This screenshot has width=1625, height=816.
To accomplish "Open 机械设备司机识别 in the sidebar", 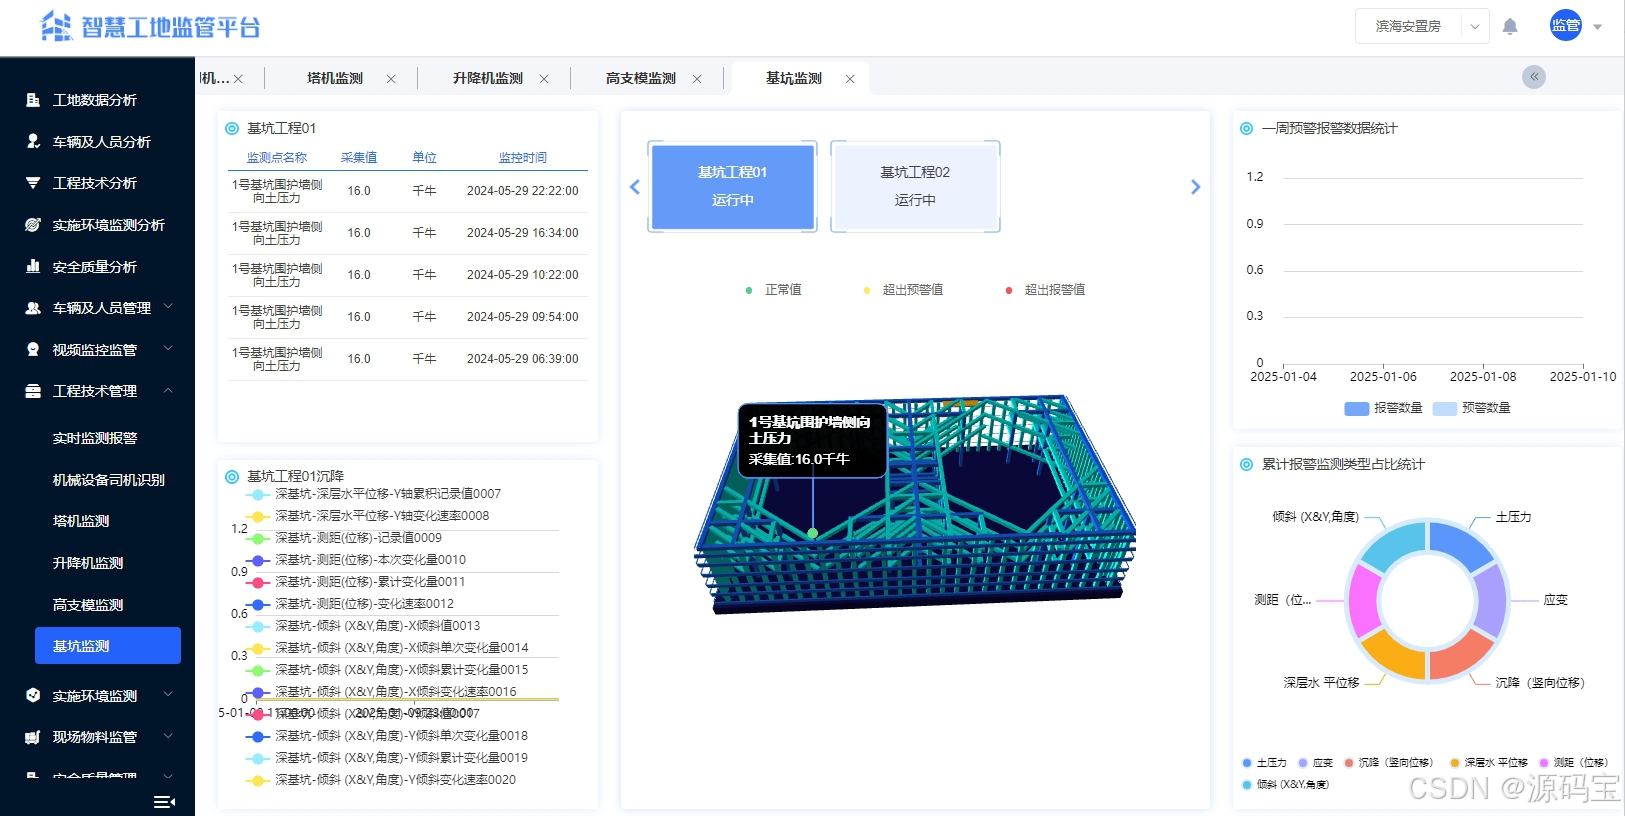I will click(x=109, y=480).
